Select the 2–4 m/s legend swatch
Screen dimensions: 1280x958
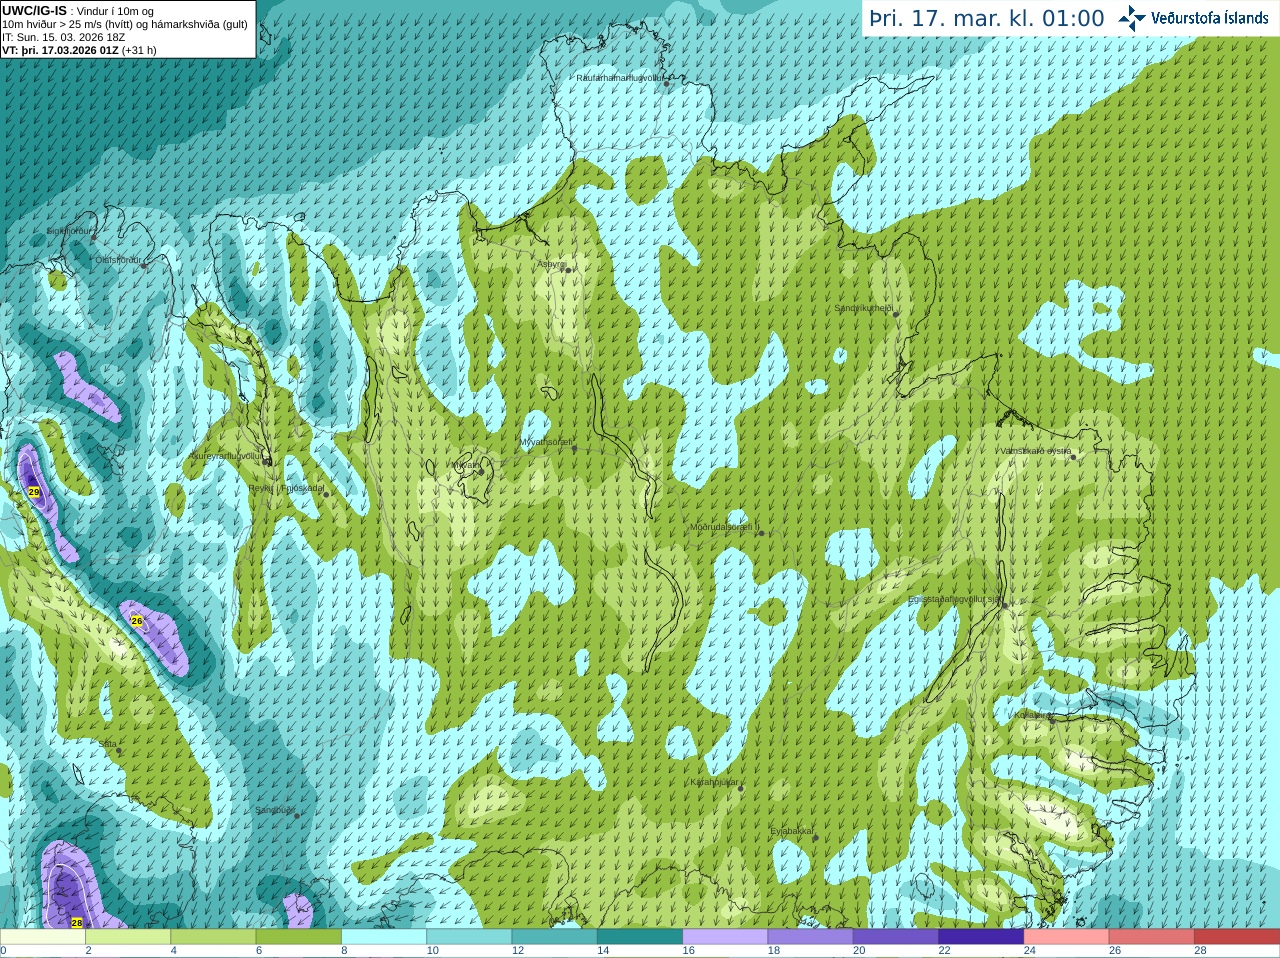coord(128,937)
